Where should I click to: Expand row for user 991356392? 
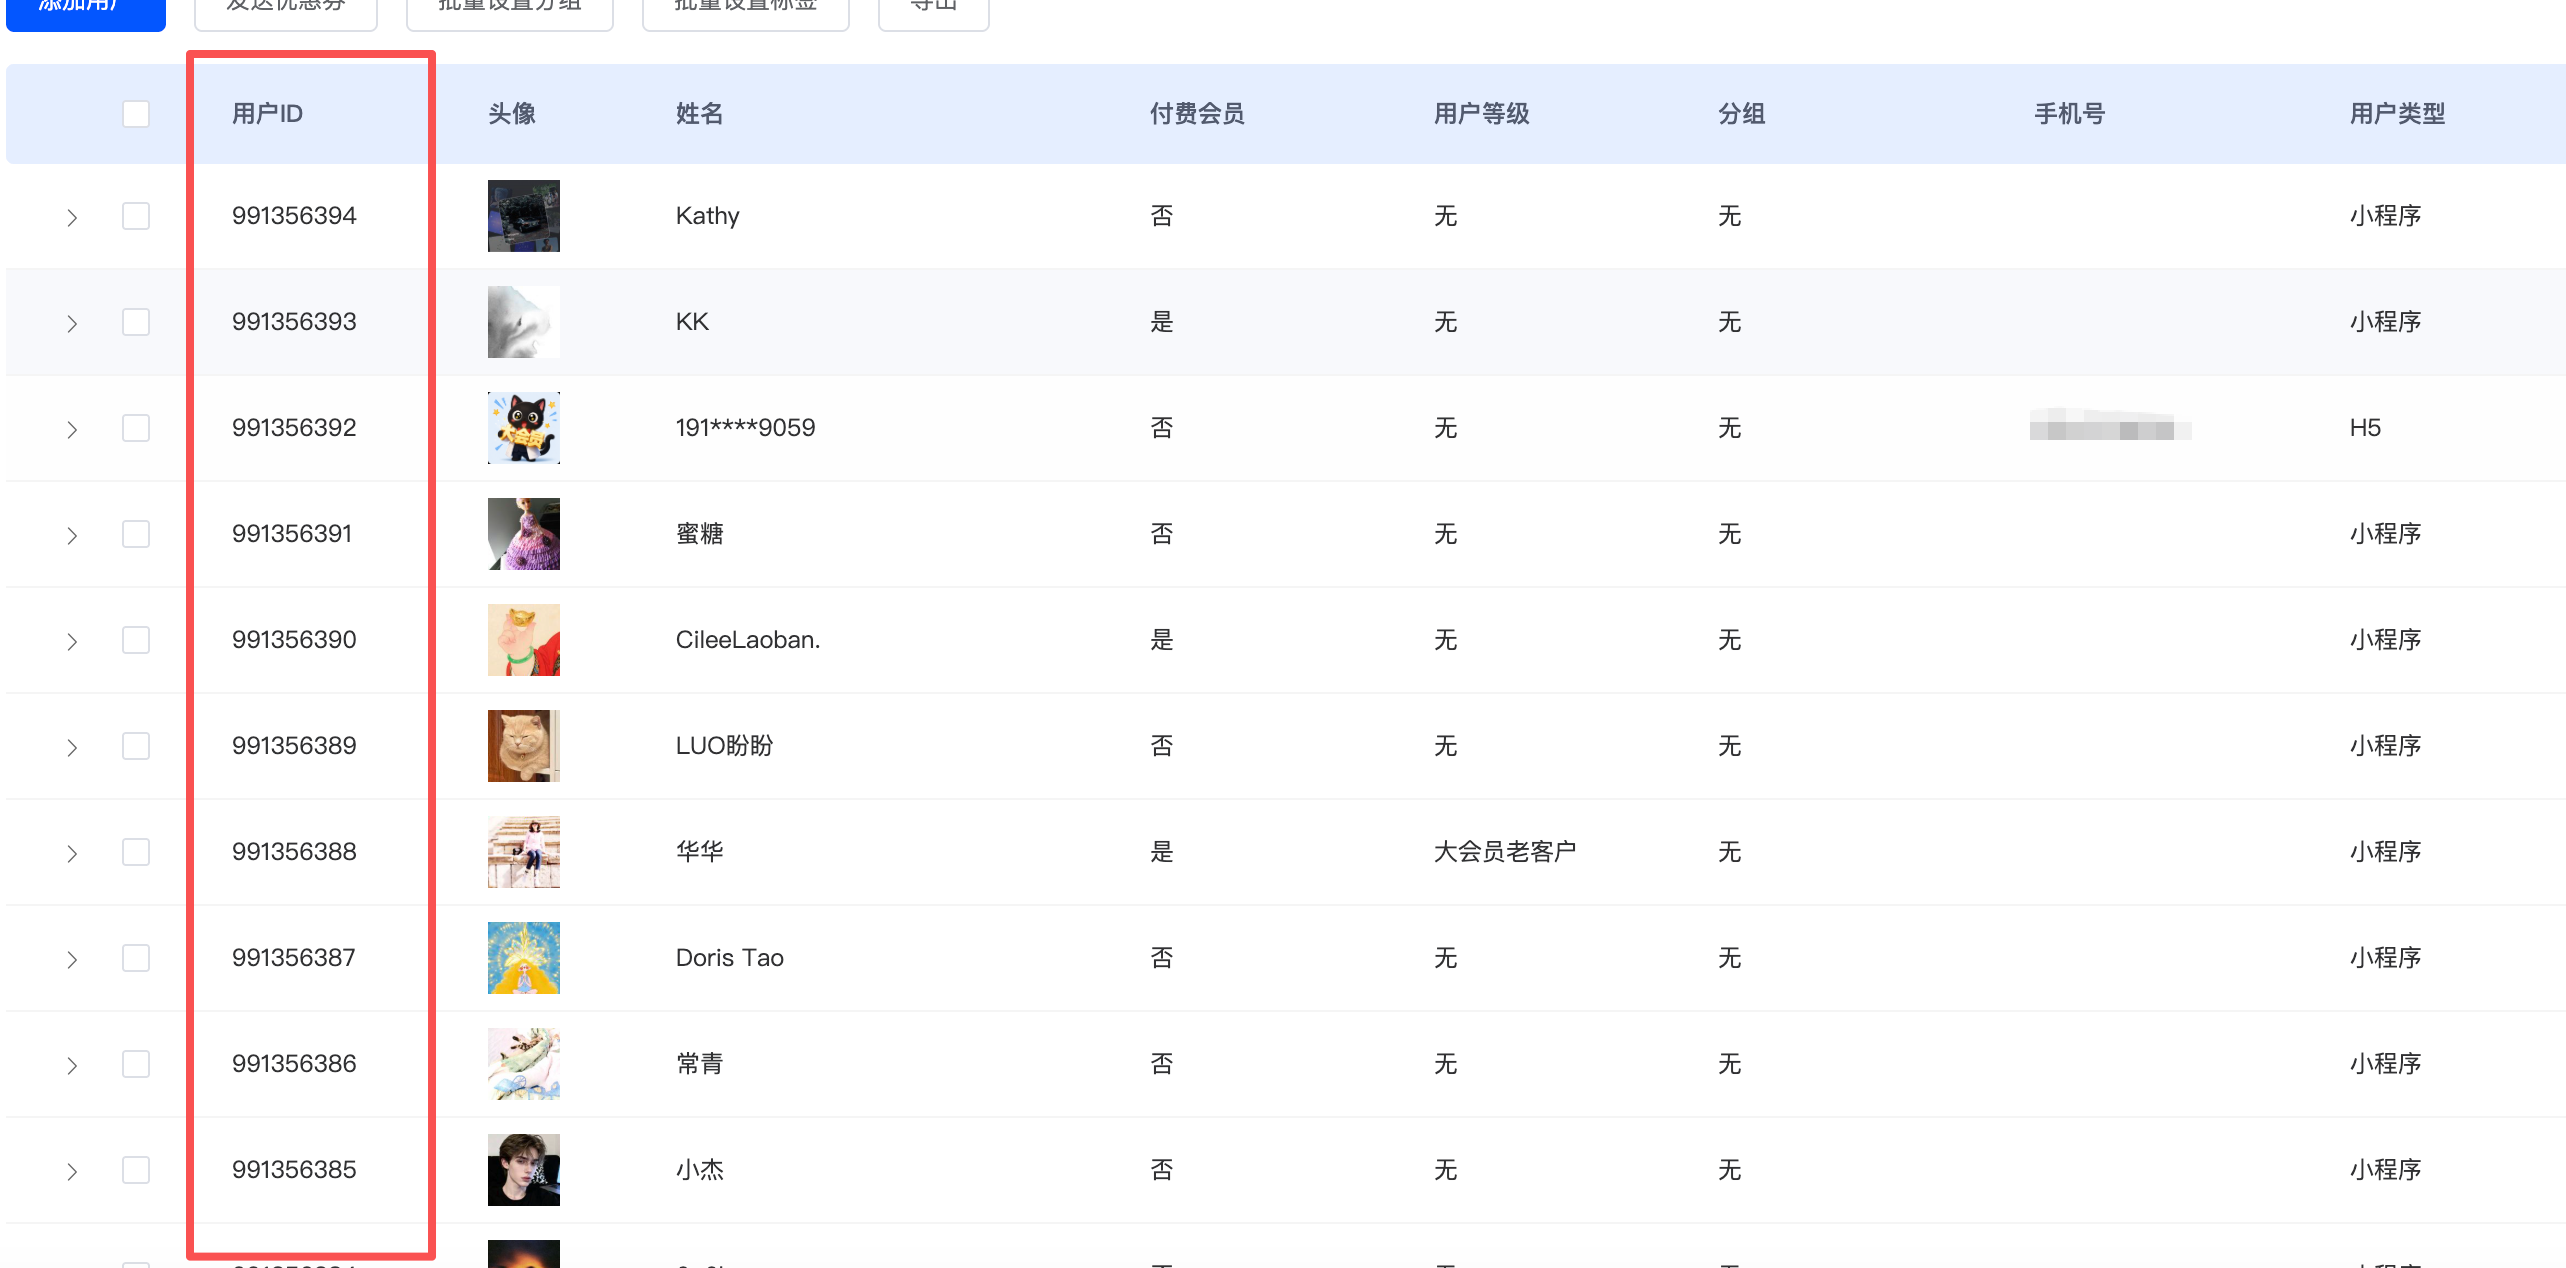(72, 430)
